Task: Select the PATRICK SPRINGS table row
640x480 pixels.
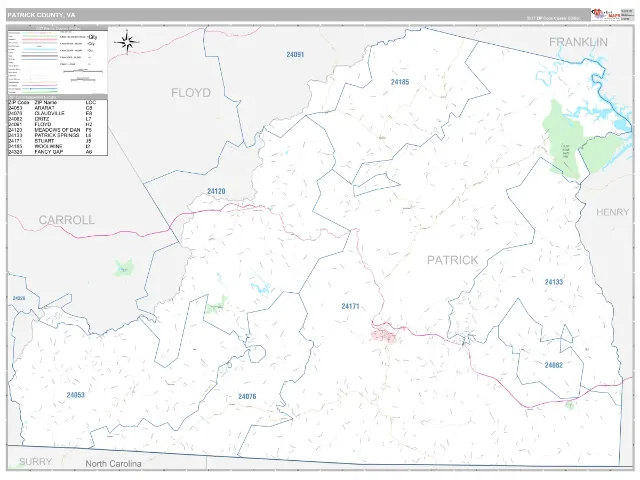Action: click(x=57, y=135)
